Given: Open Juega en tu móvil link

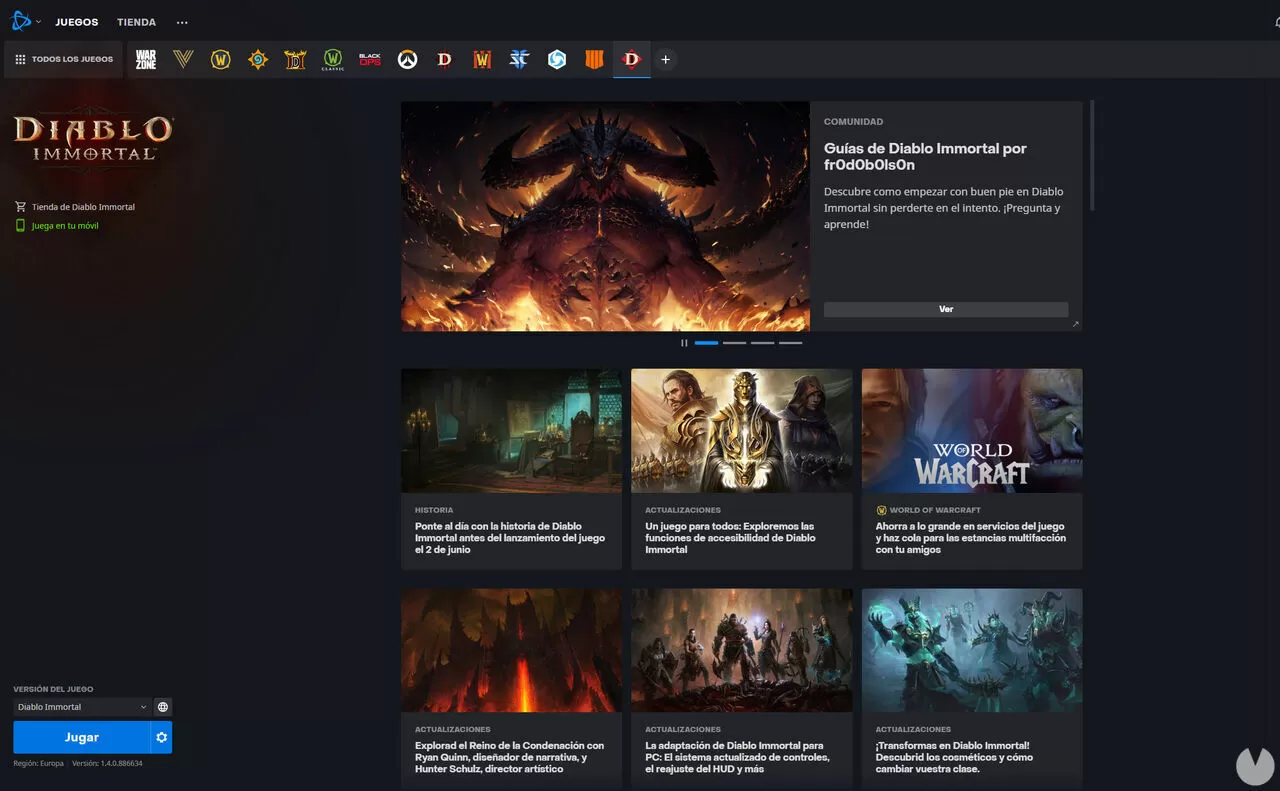Looking at the screenshot, I should (65, 226).
